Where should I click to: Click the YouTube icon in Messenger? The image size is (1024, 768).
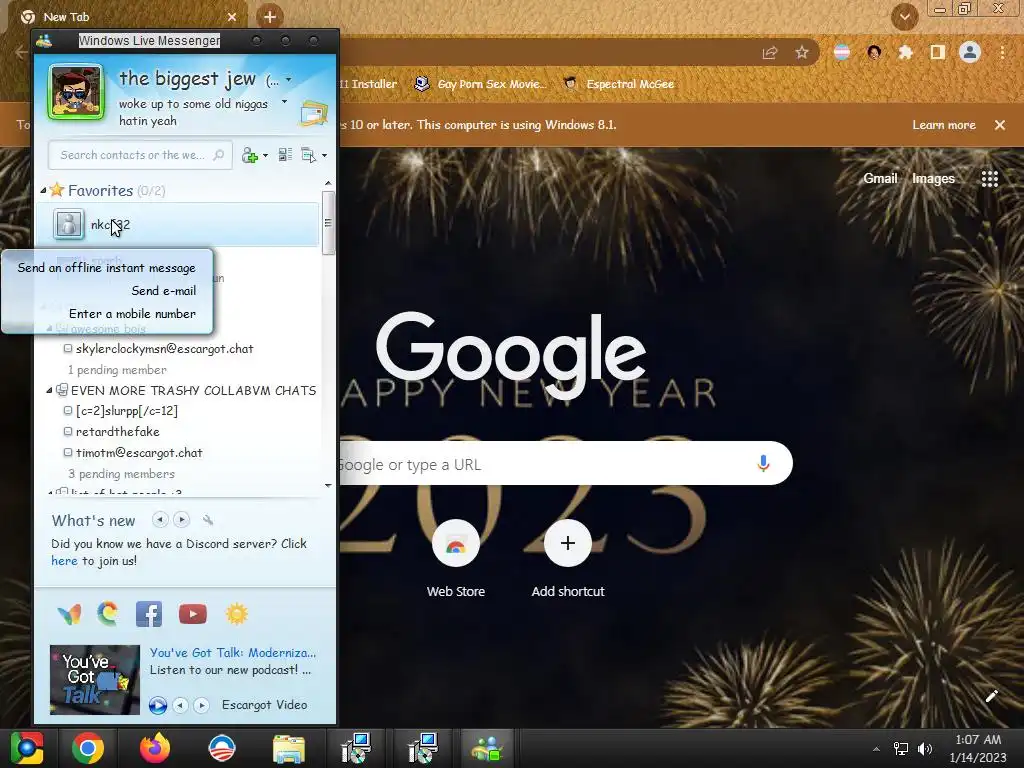coord(193,614)
